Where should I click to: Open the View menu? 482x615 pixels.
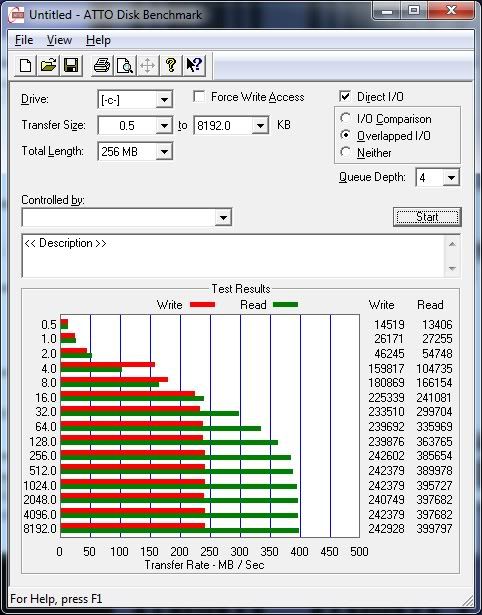(x=59, y=40)
